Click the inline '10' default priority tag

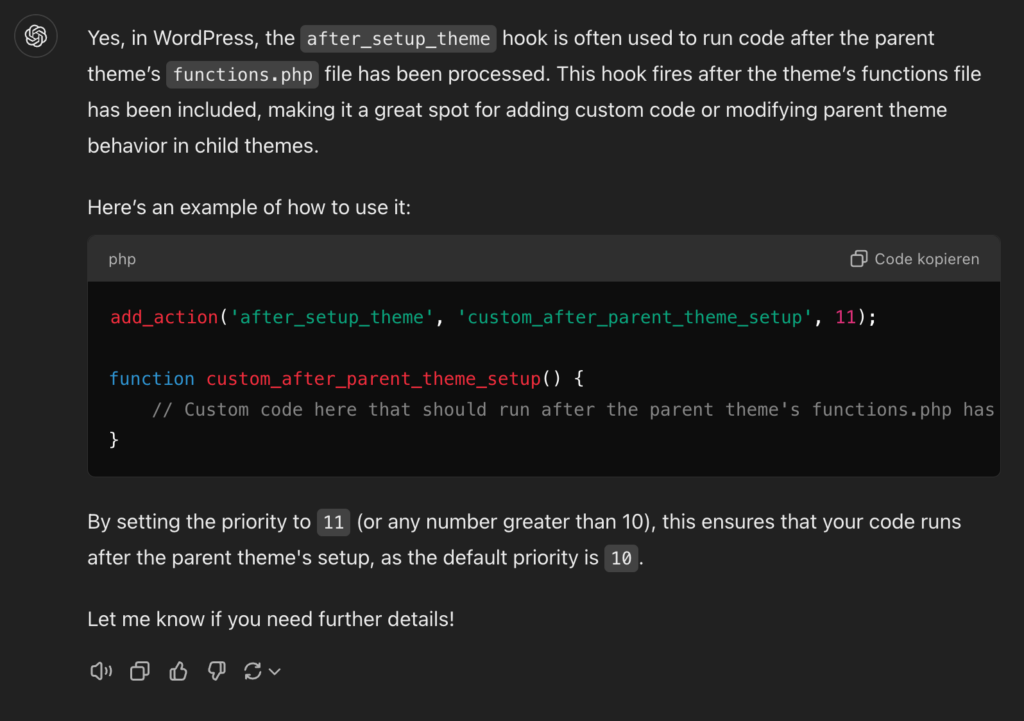621,559
